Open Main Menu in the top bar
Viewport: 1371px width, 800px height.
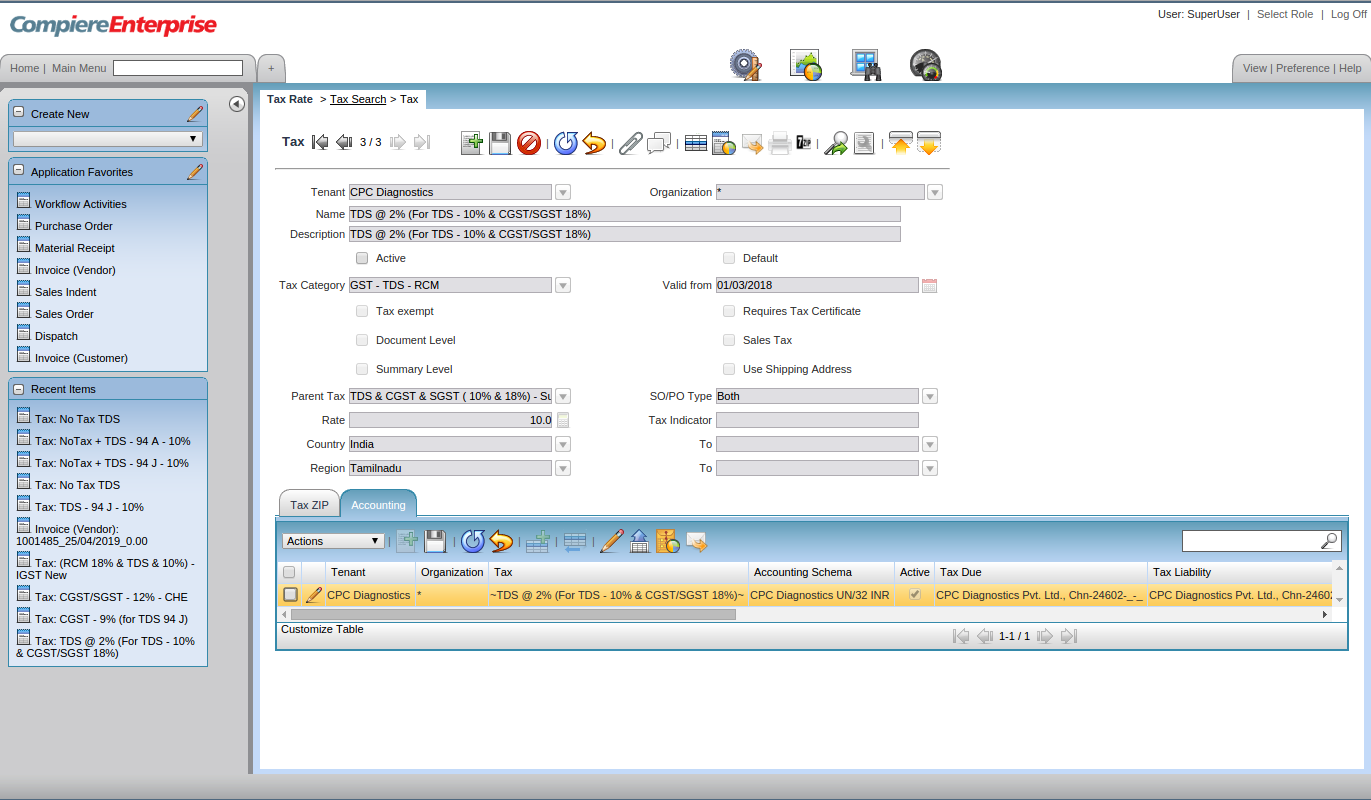point(79,68)
